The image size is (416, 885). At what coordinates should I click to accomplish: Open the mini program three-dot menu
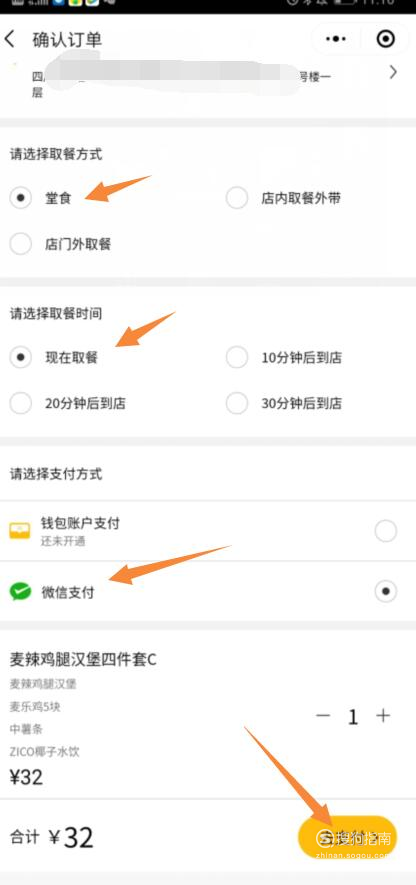[x=336, y=39]
